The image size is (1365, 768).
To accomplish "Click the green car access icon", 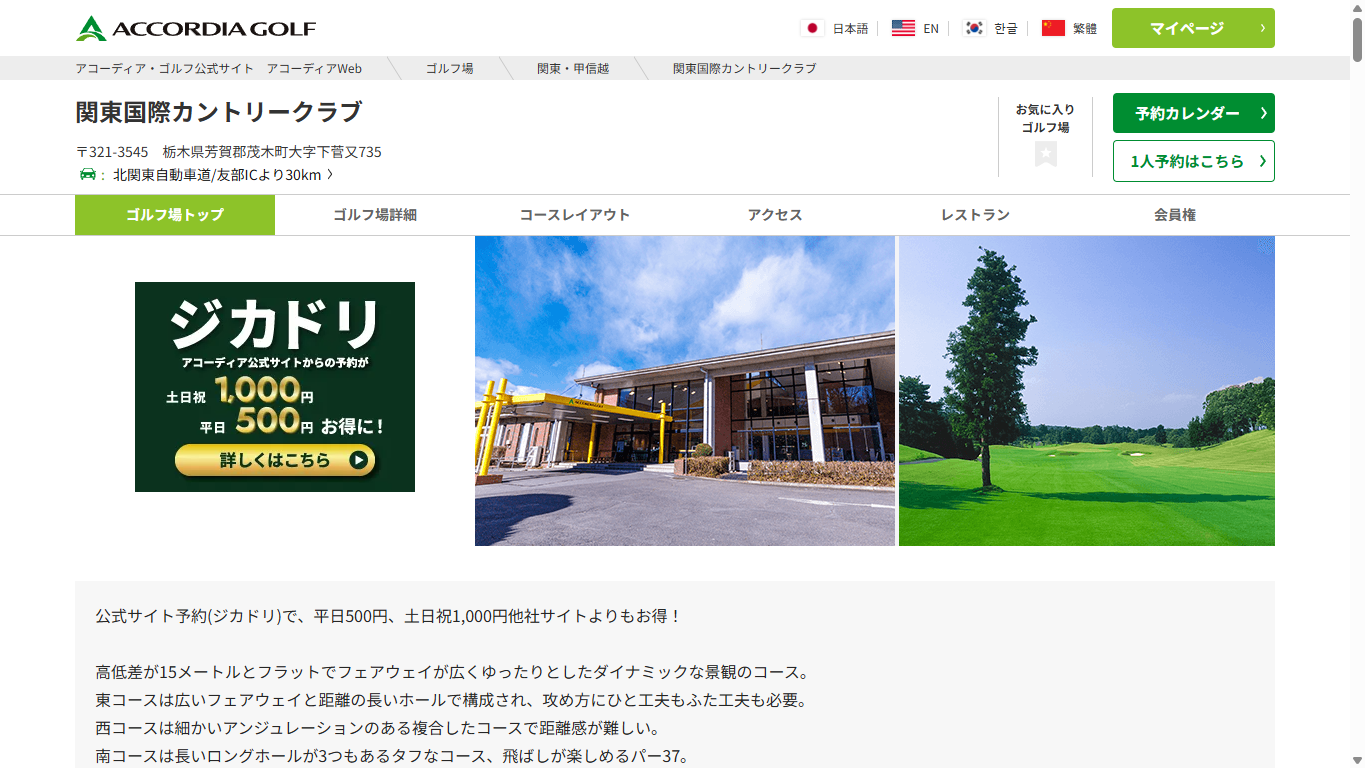I will (x=88, y=175).
